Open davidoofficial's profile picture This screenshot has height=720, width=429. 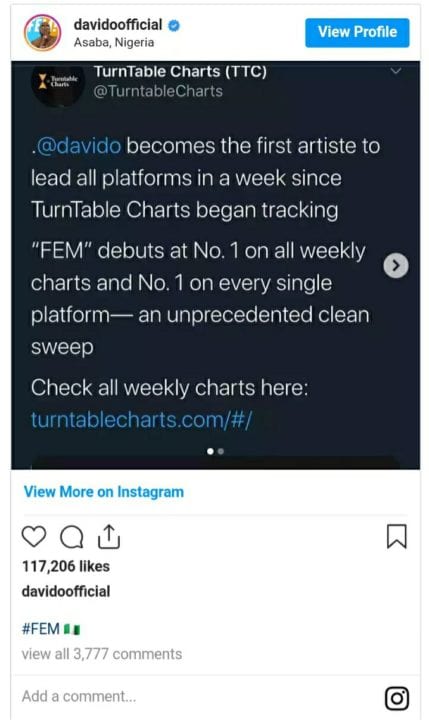(42, 33)
